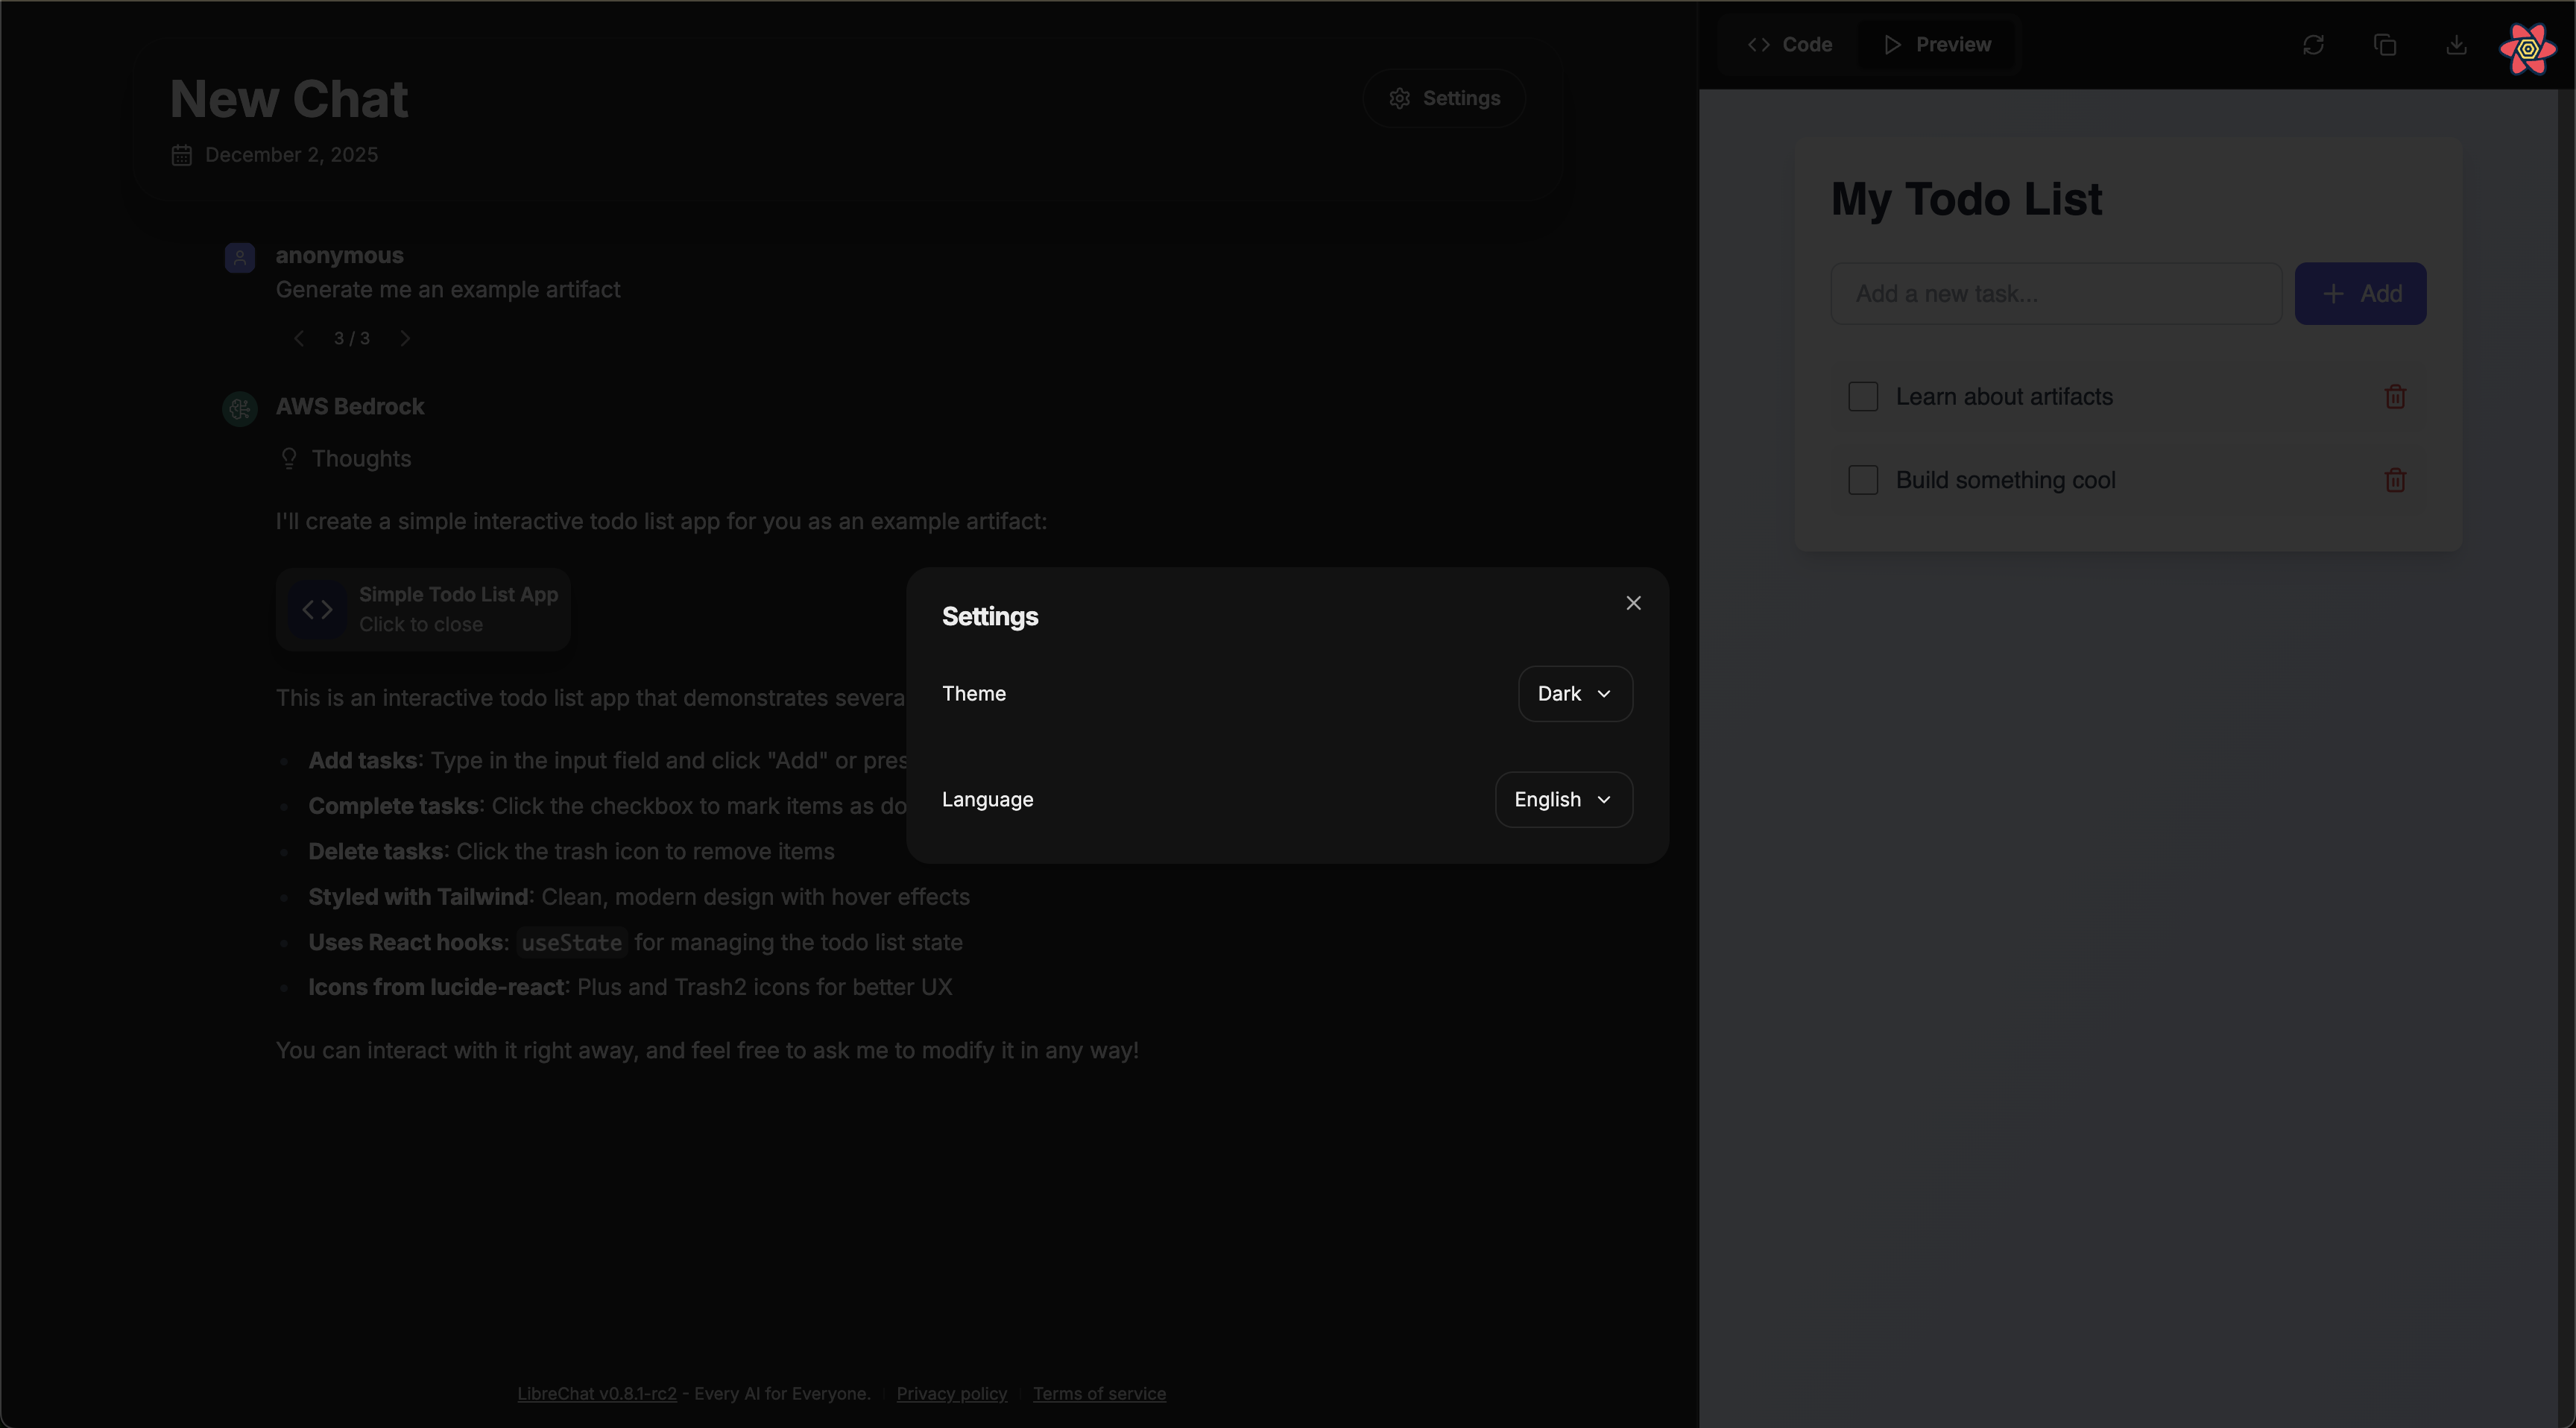The width and height of the screenshot is (2576, 1428).
Task: Check the Build something cool task
Action: [1863, 480]
